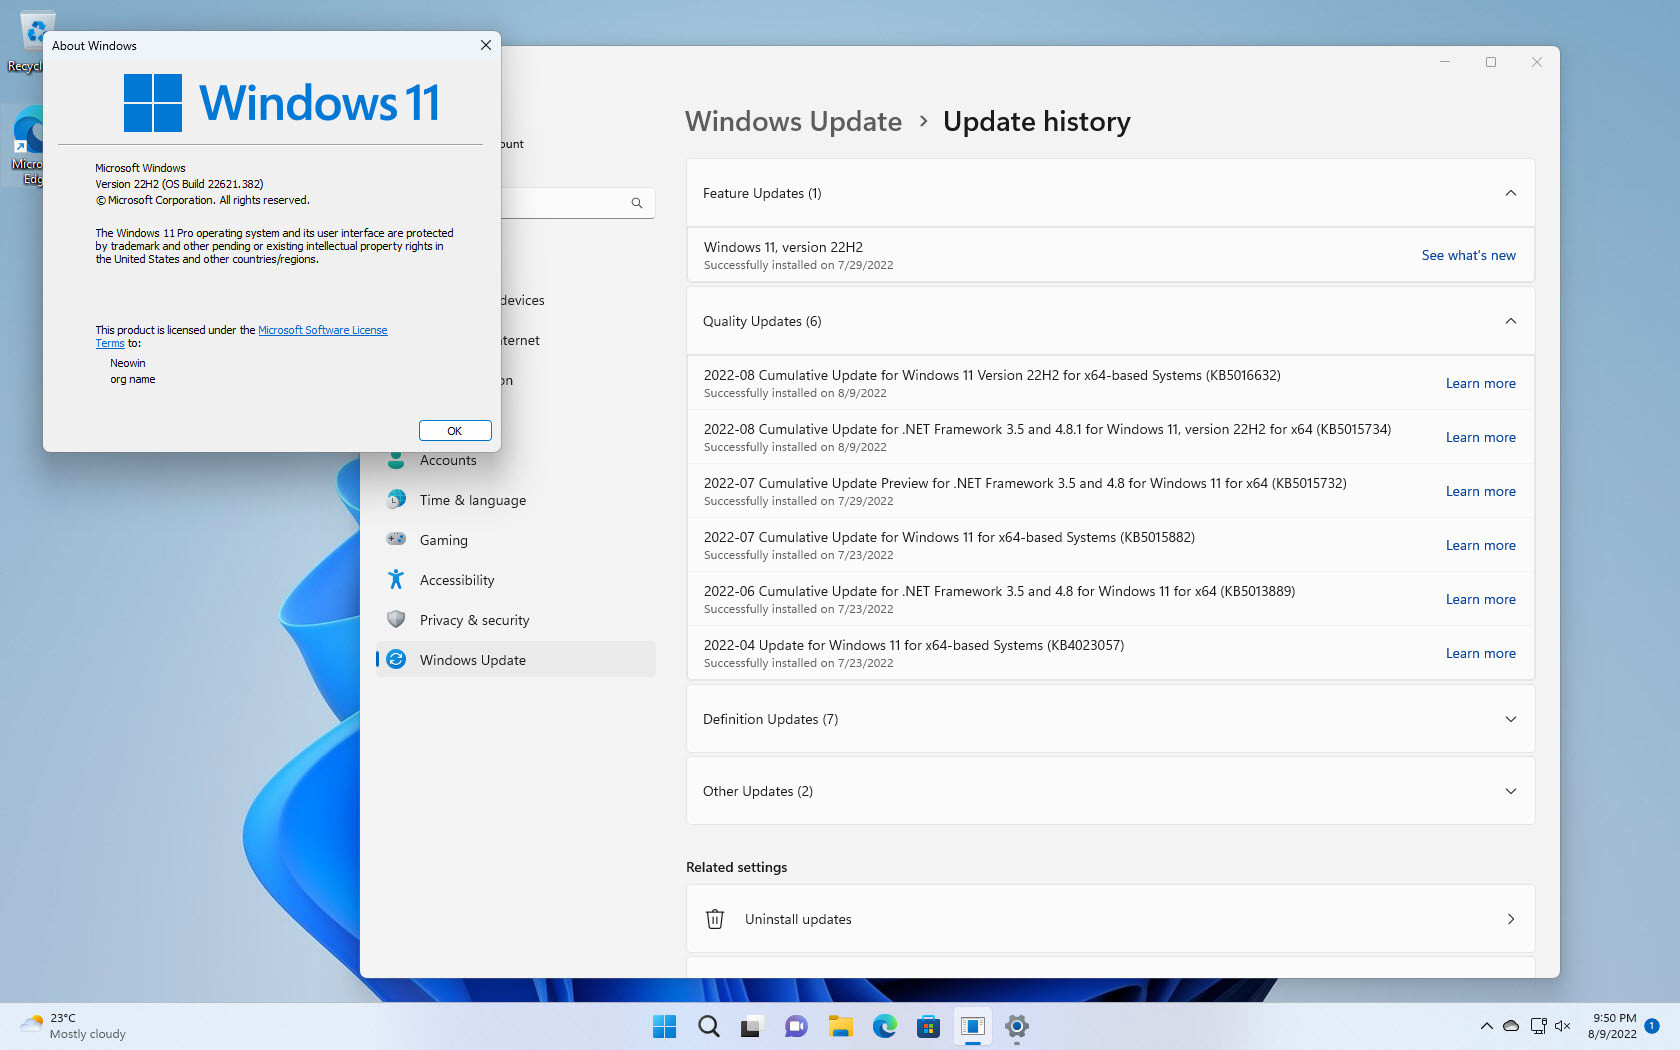Open Time & language settings

pyautogui.click(x=473, y=500)
